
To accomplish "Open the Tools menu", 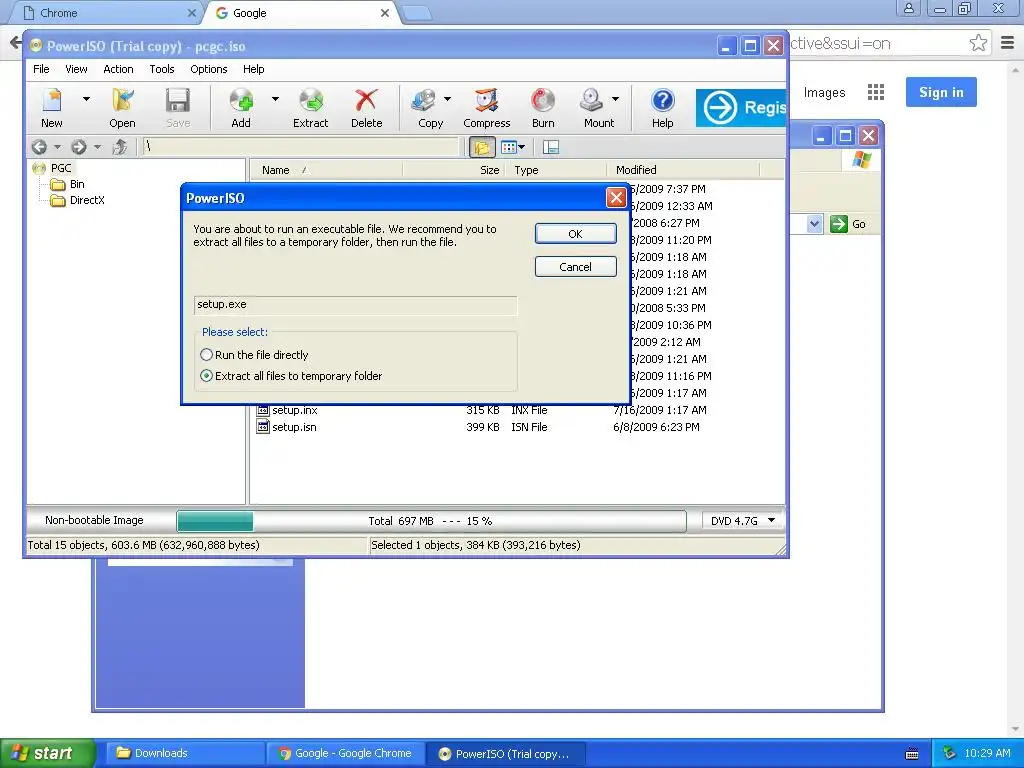I will tap(162, 69).
